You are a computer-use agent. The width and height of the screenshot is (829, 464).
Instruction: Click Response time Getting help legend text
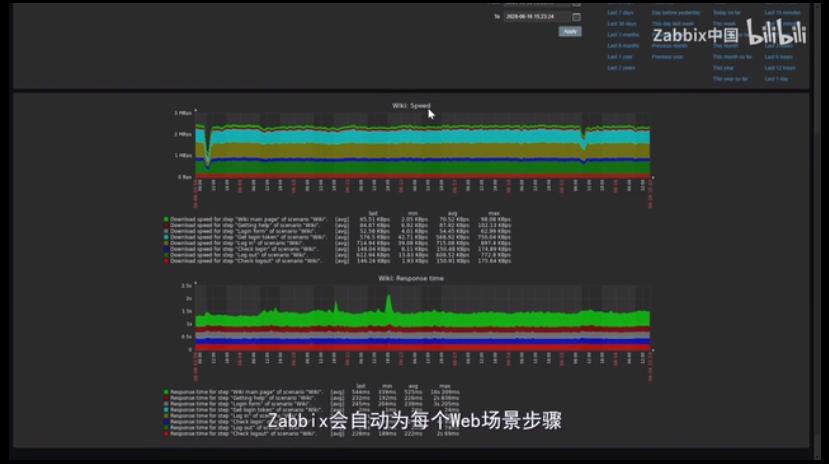[x=243, y=398]
